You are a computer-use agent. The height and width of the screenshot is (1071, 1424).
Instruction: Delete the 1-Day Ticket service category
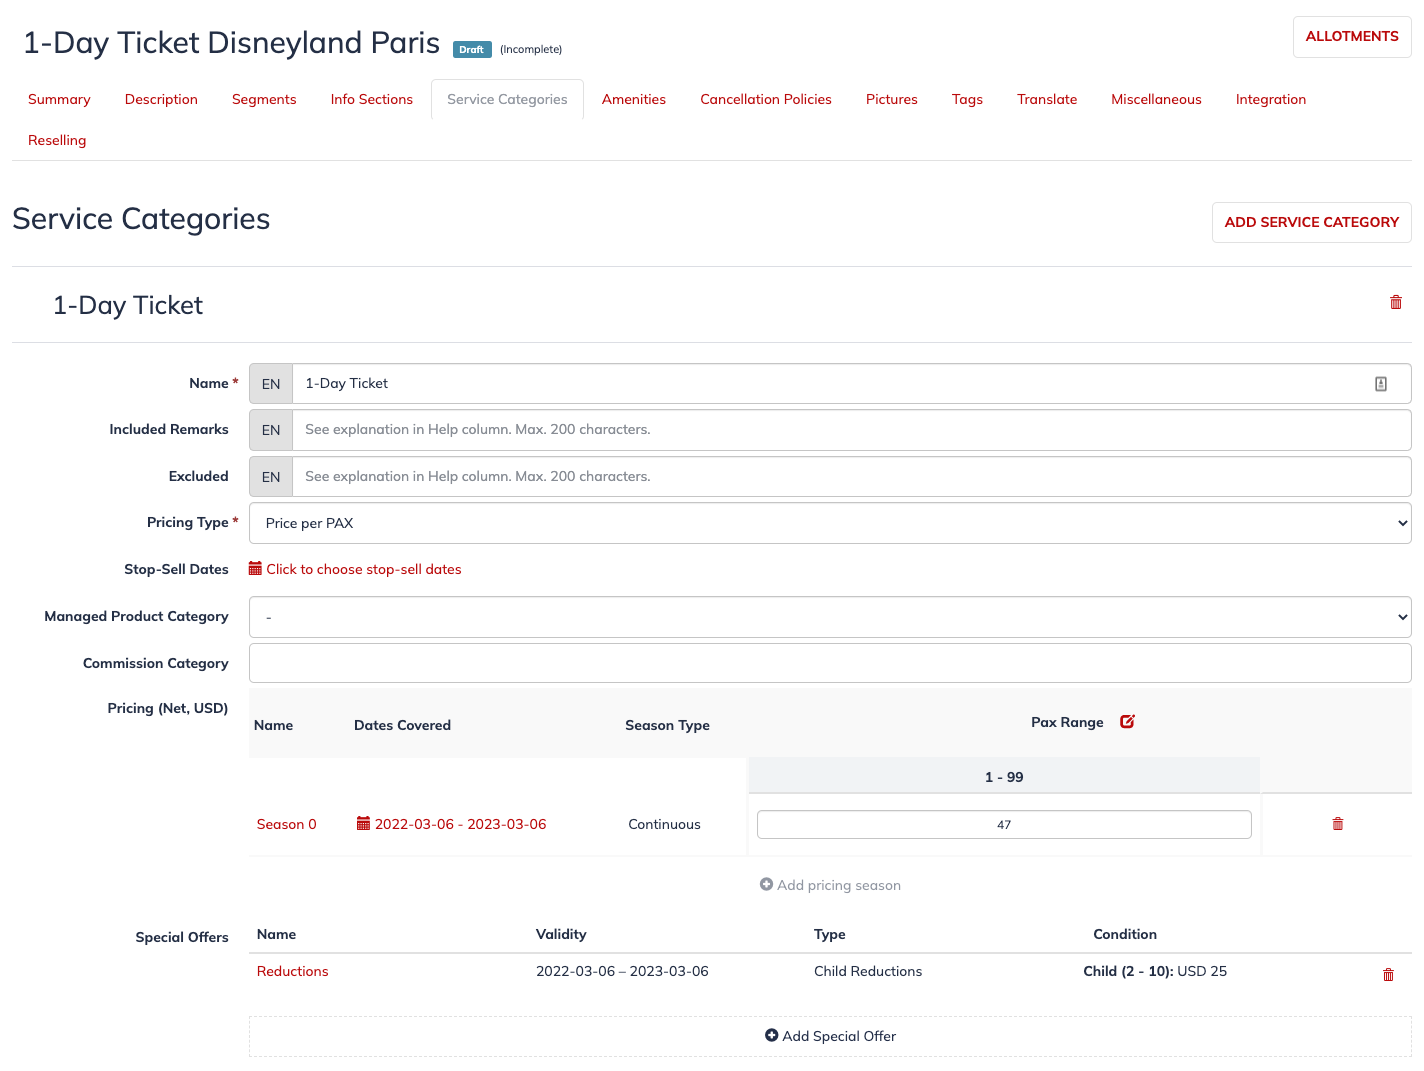point(1396,302)
